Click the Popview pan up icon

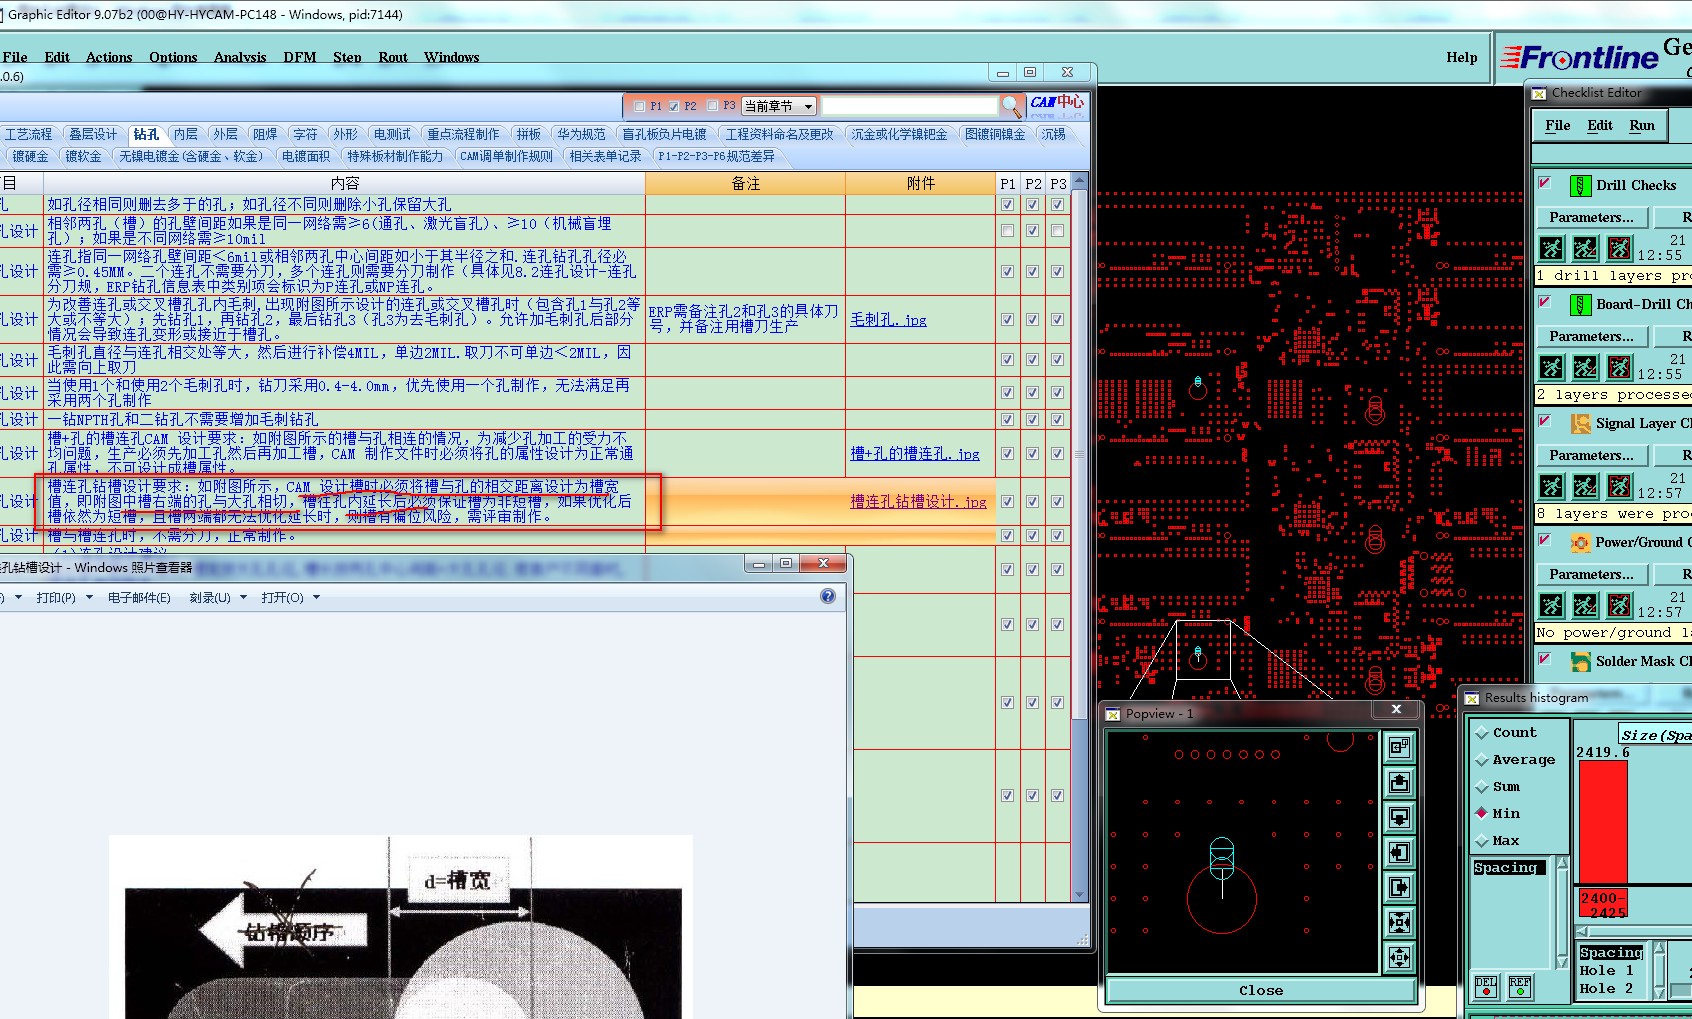1399,782
